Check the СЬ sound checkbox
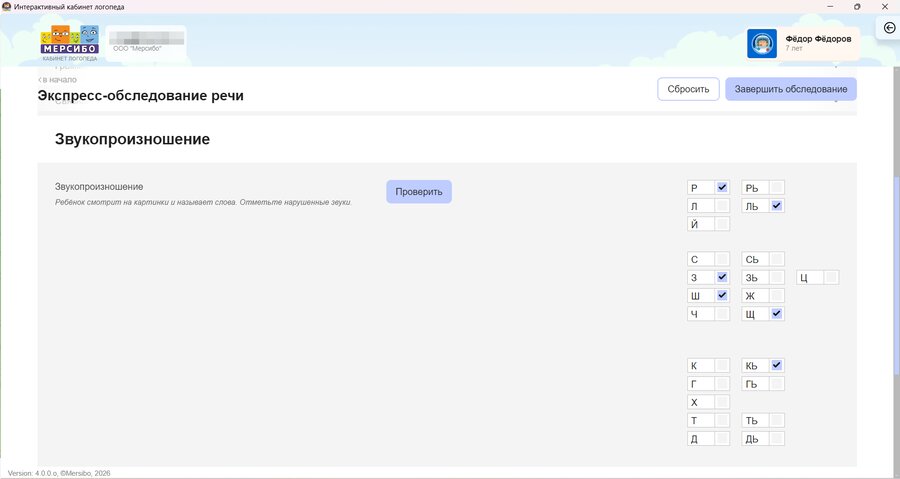This screenshot has height=479, width=900. pyautogui.click(x=777, y=259)
